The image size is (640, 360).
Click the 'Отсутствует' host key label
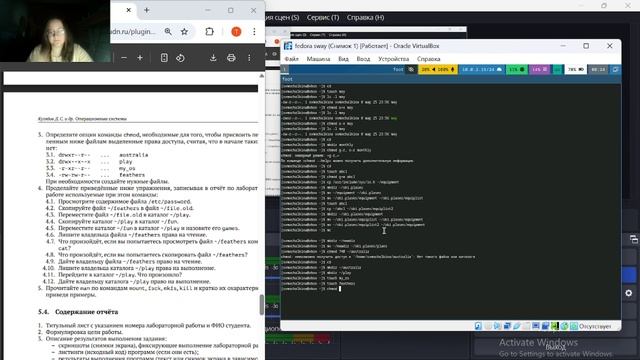[x=595, y=326]
